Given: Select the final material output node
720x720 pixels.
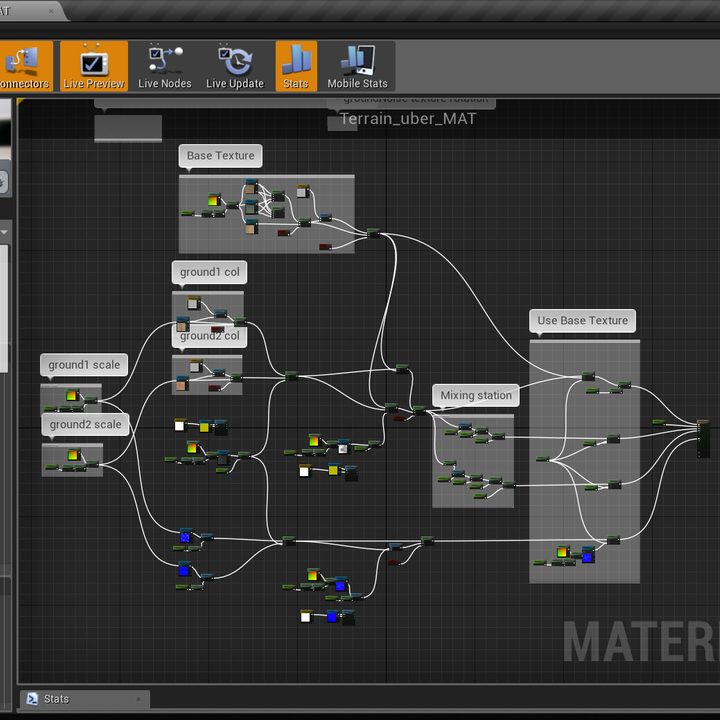Looking at the screenshot, I should click(x=703, y=439).
